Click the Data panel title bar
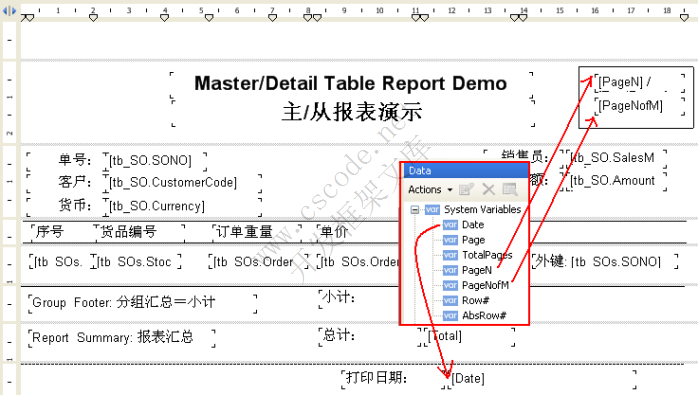Image resolution: width=698 pixels, height=396 pixels. 465,171
